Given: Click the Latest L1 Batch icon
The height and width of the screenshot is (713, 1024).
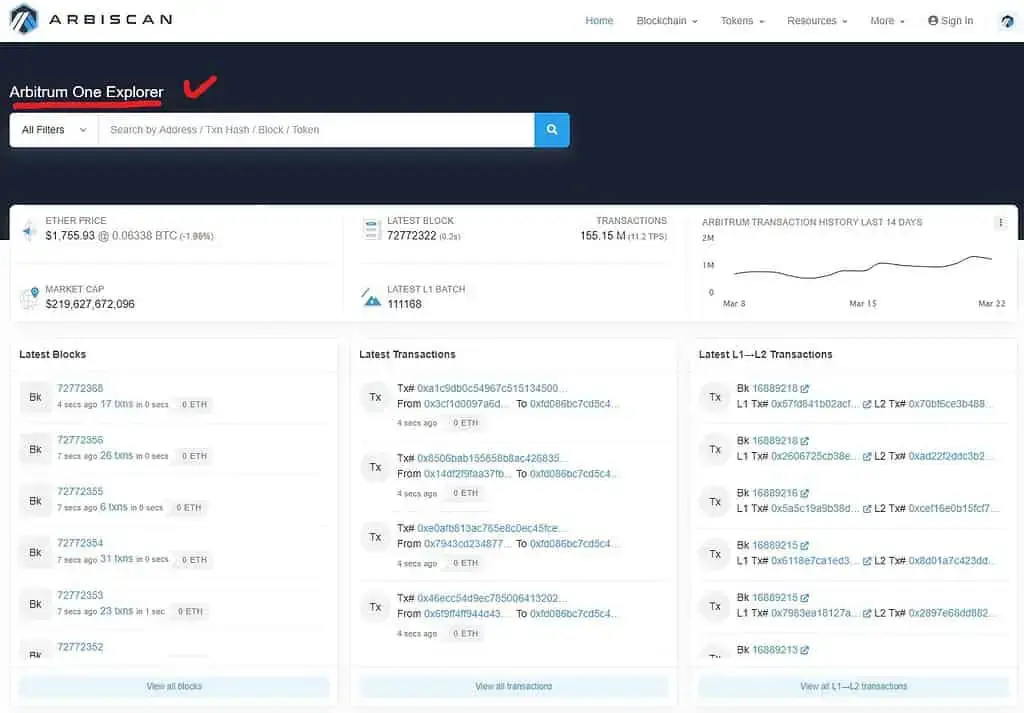Looking at the screenshot, I should click(371, 298).
